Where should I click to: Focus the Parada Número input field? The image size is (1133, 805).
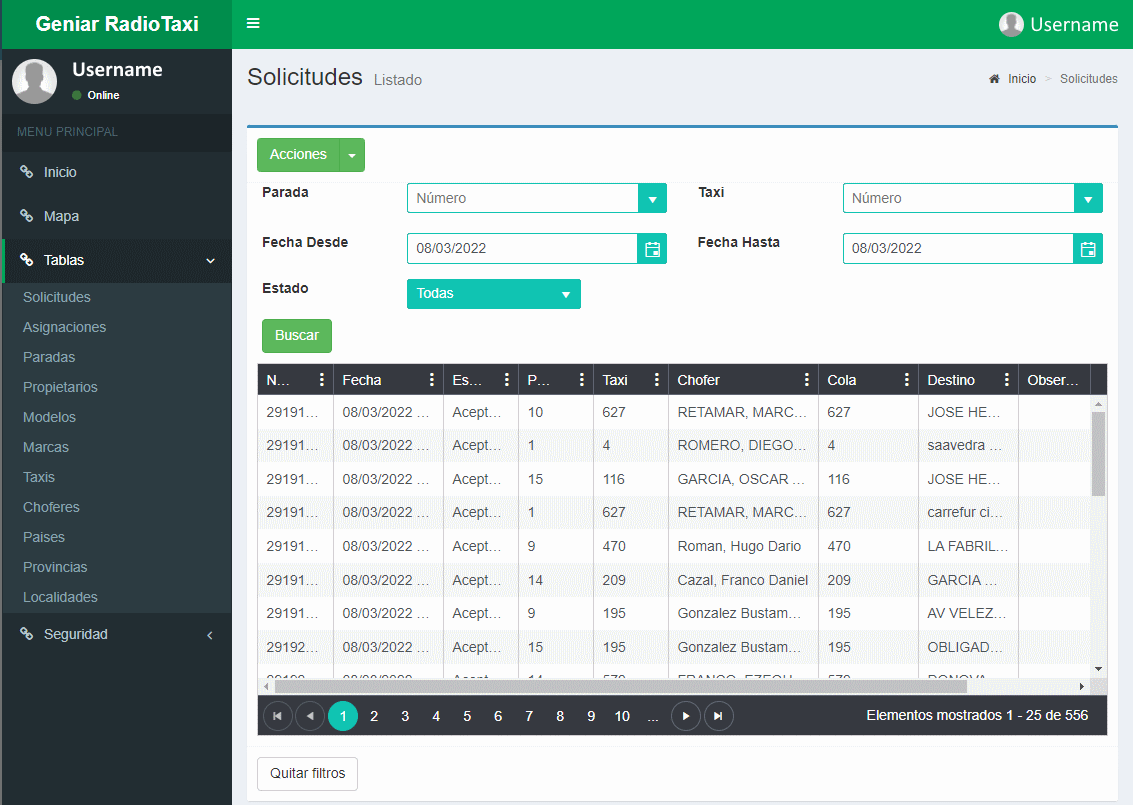(522, 199)
